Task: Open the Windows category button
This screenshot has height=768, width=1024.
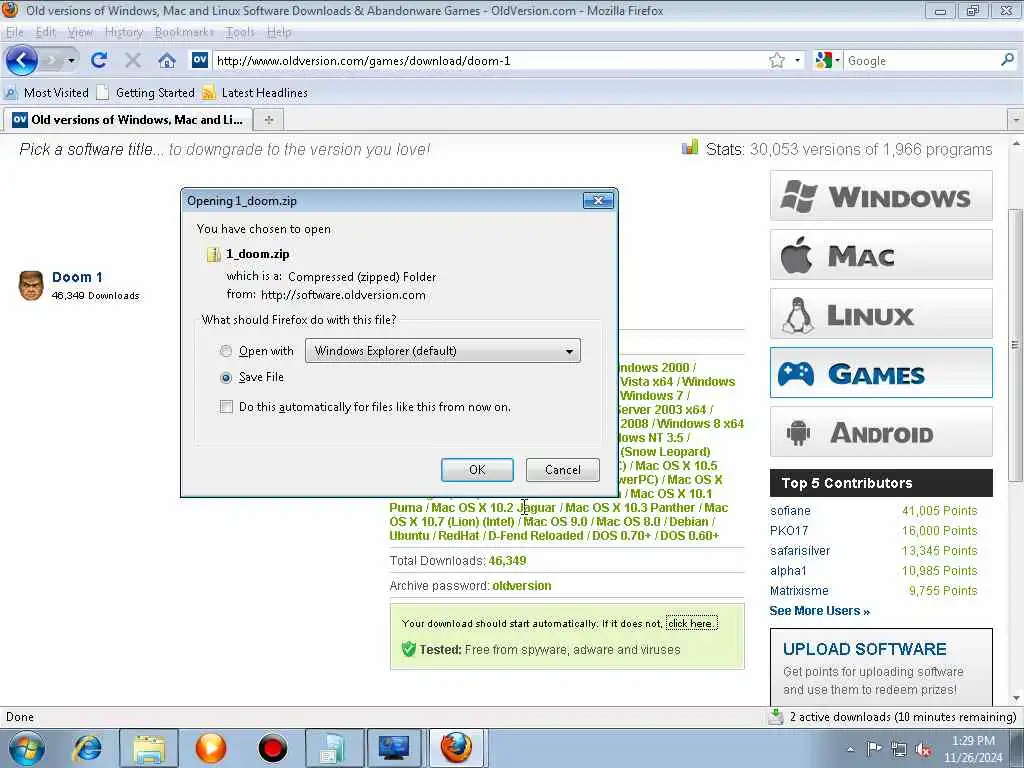Action: click(881, 196)
